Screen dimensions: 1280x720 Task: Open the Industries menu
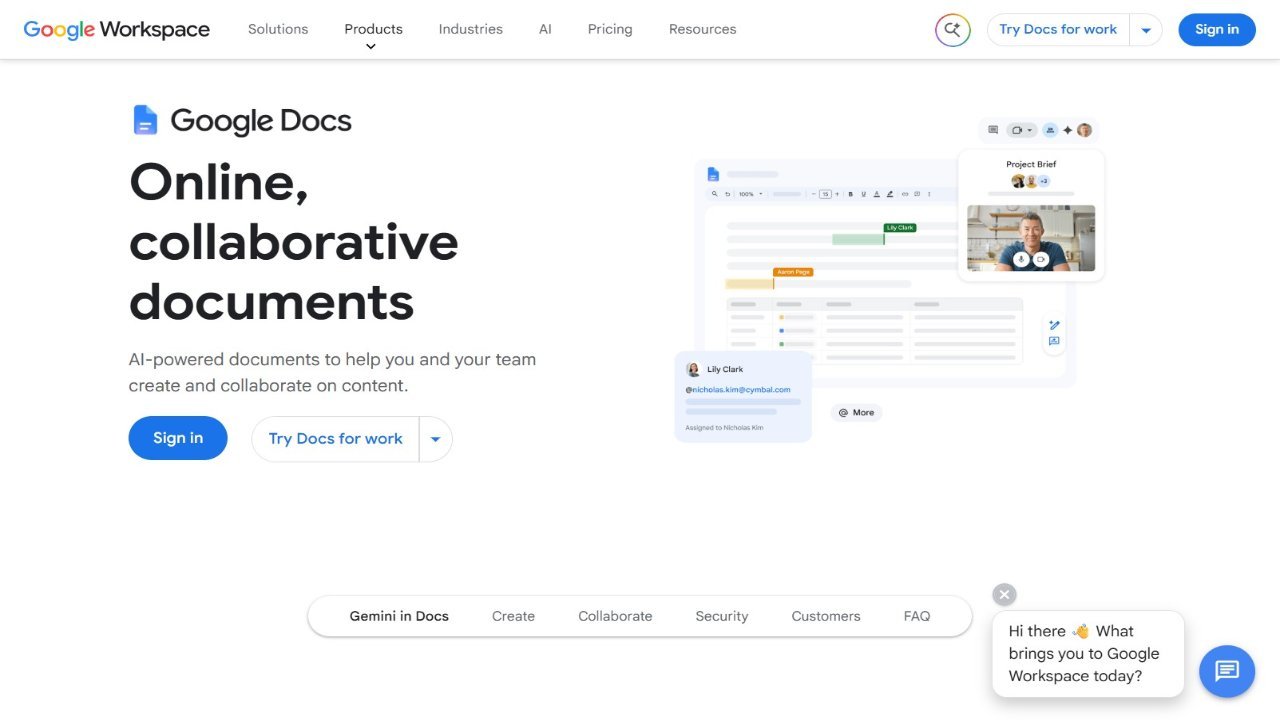(x=471, y=29)
